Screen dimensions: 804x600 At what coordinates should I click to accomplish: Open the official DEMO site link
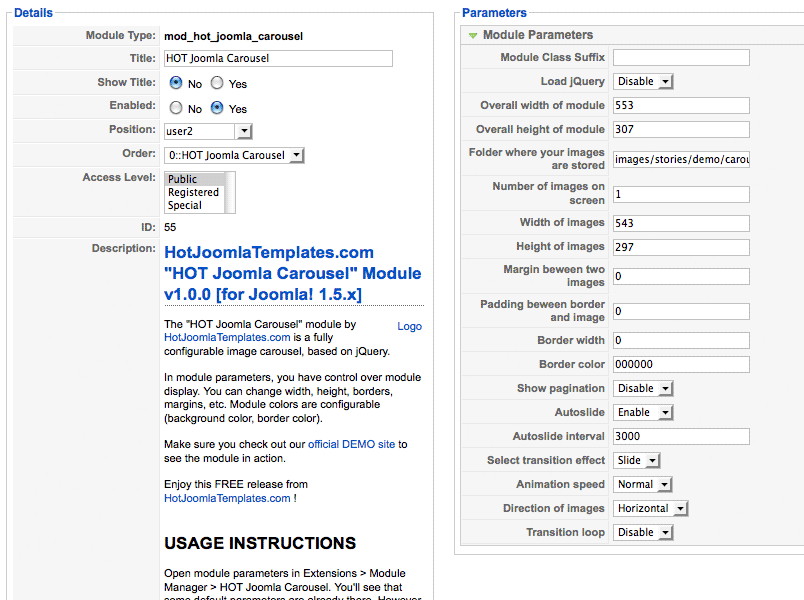coord(351,444)
